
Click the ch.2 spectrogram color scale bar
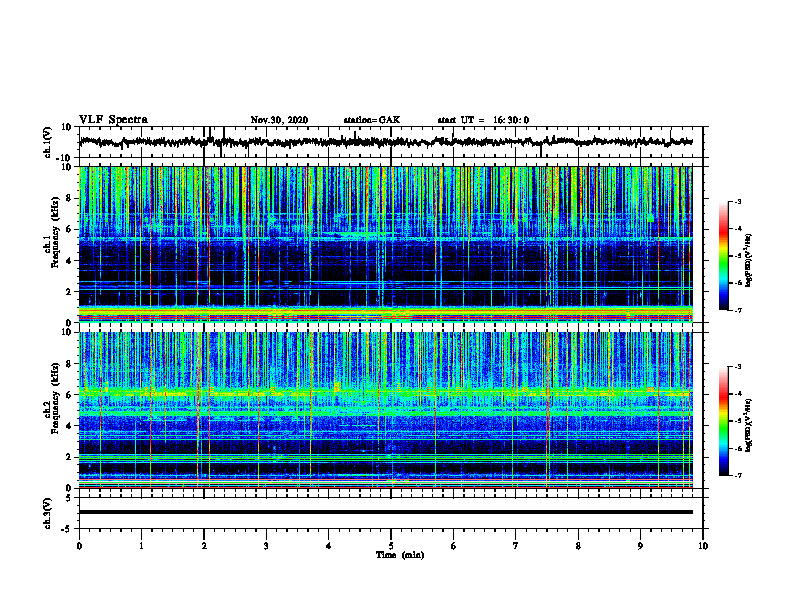(724, 421)
